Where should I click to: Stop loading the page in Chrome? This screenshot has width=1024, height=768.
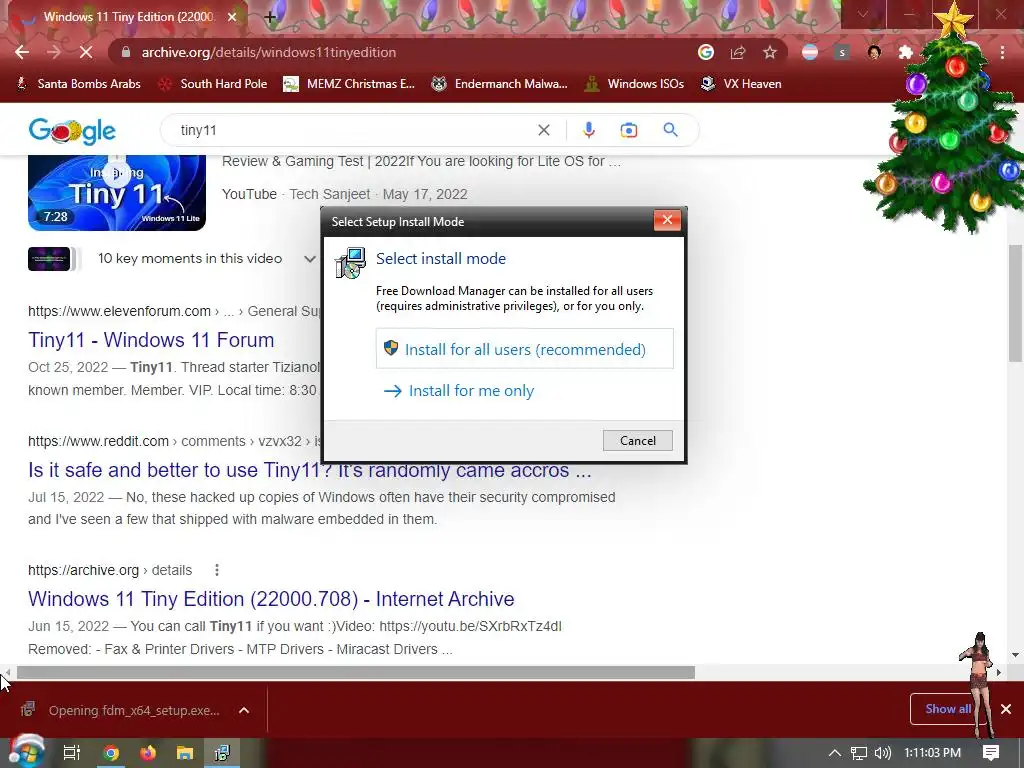[x=86, y=52]
